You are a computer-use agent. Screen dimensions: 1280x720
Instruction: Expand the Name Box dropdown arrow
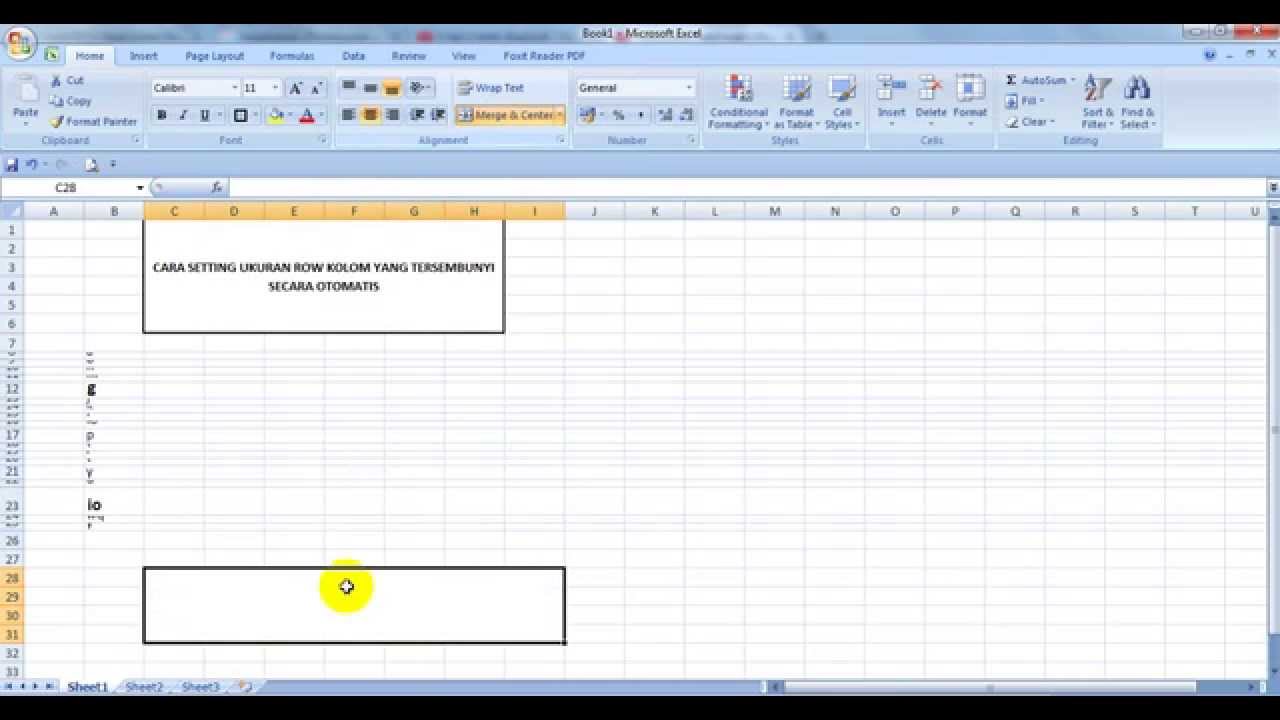point(140,188)
